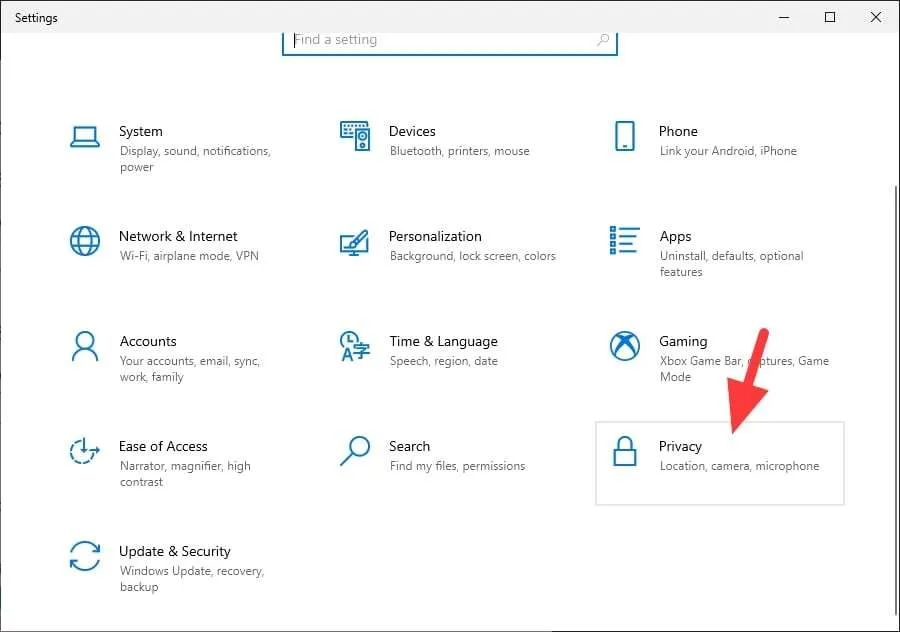Click the Update & Security refresh icon
The height and width of the screenshot is (632, 900).
click(85, 556)
